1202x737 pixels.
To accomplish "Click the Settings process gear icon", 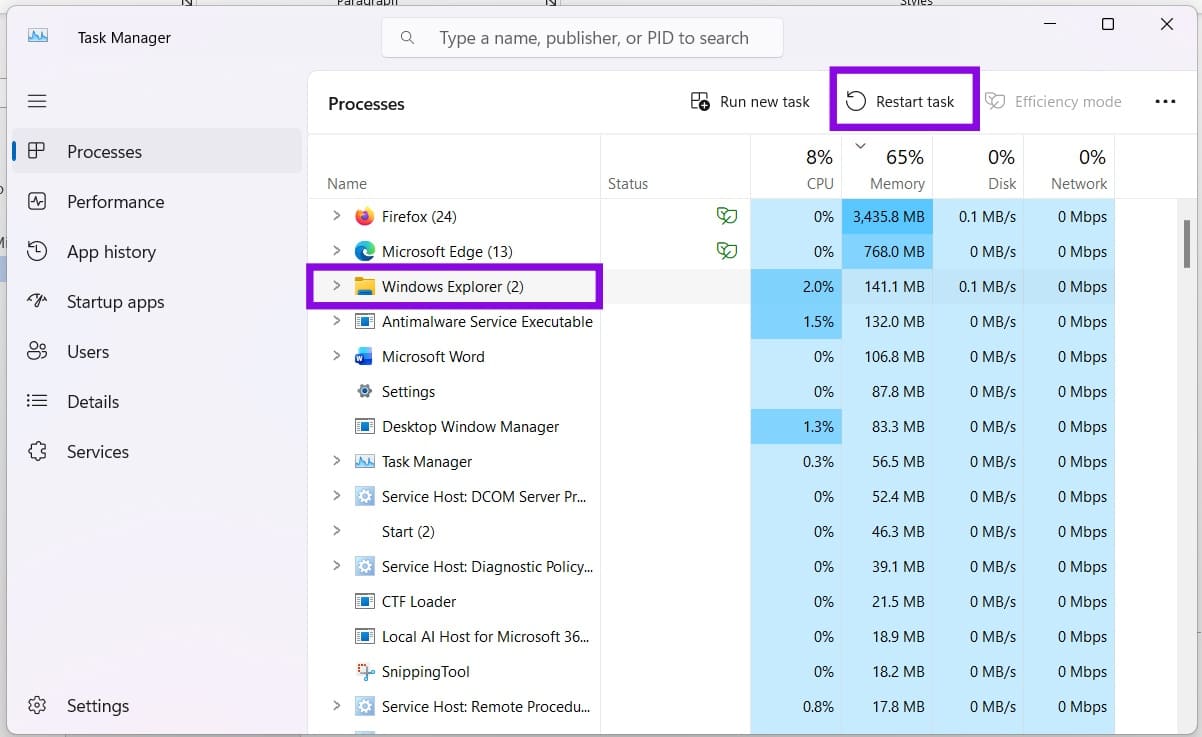I will 364,391.
